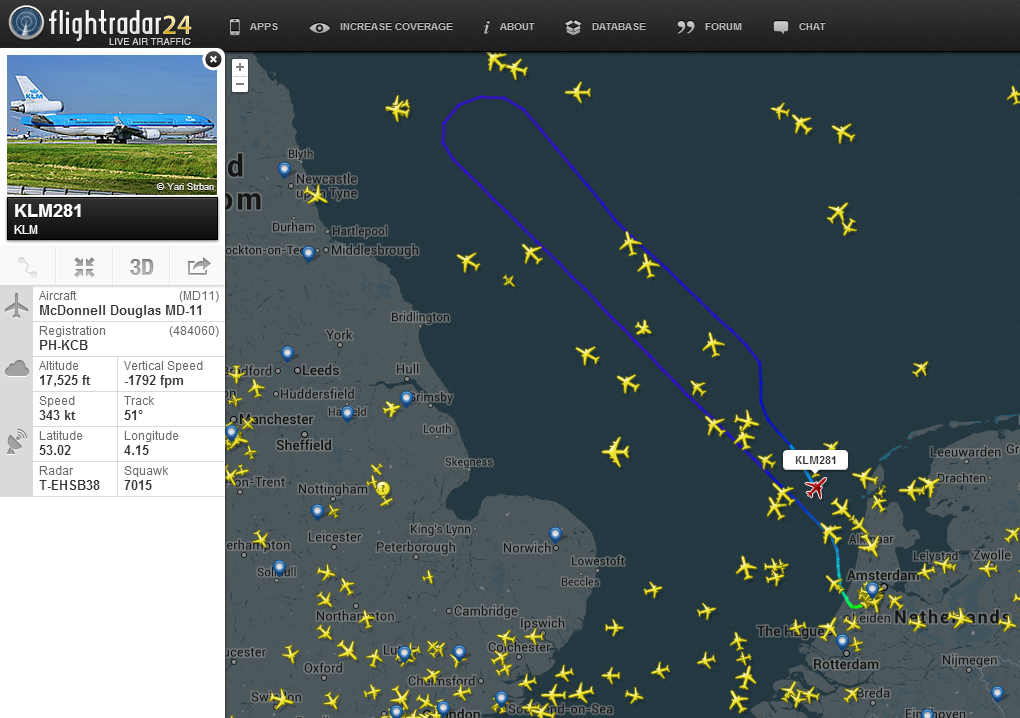Click the airport pin at Amsterdam

pos(872,589)
